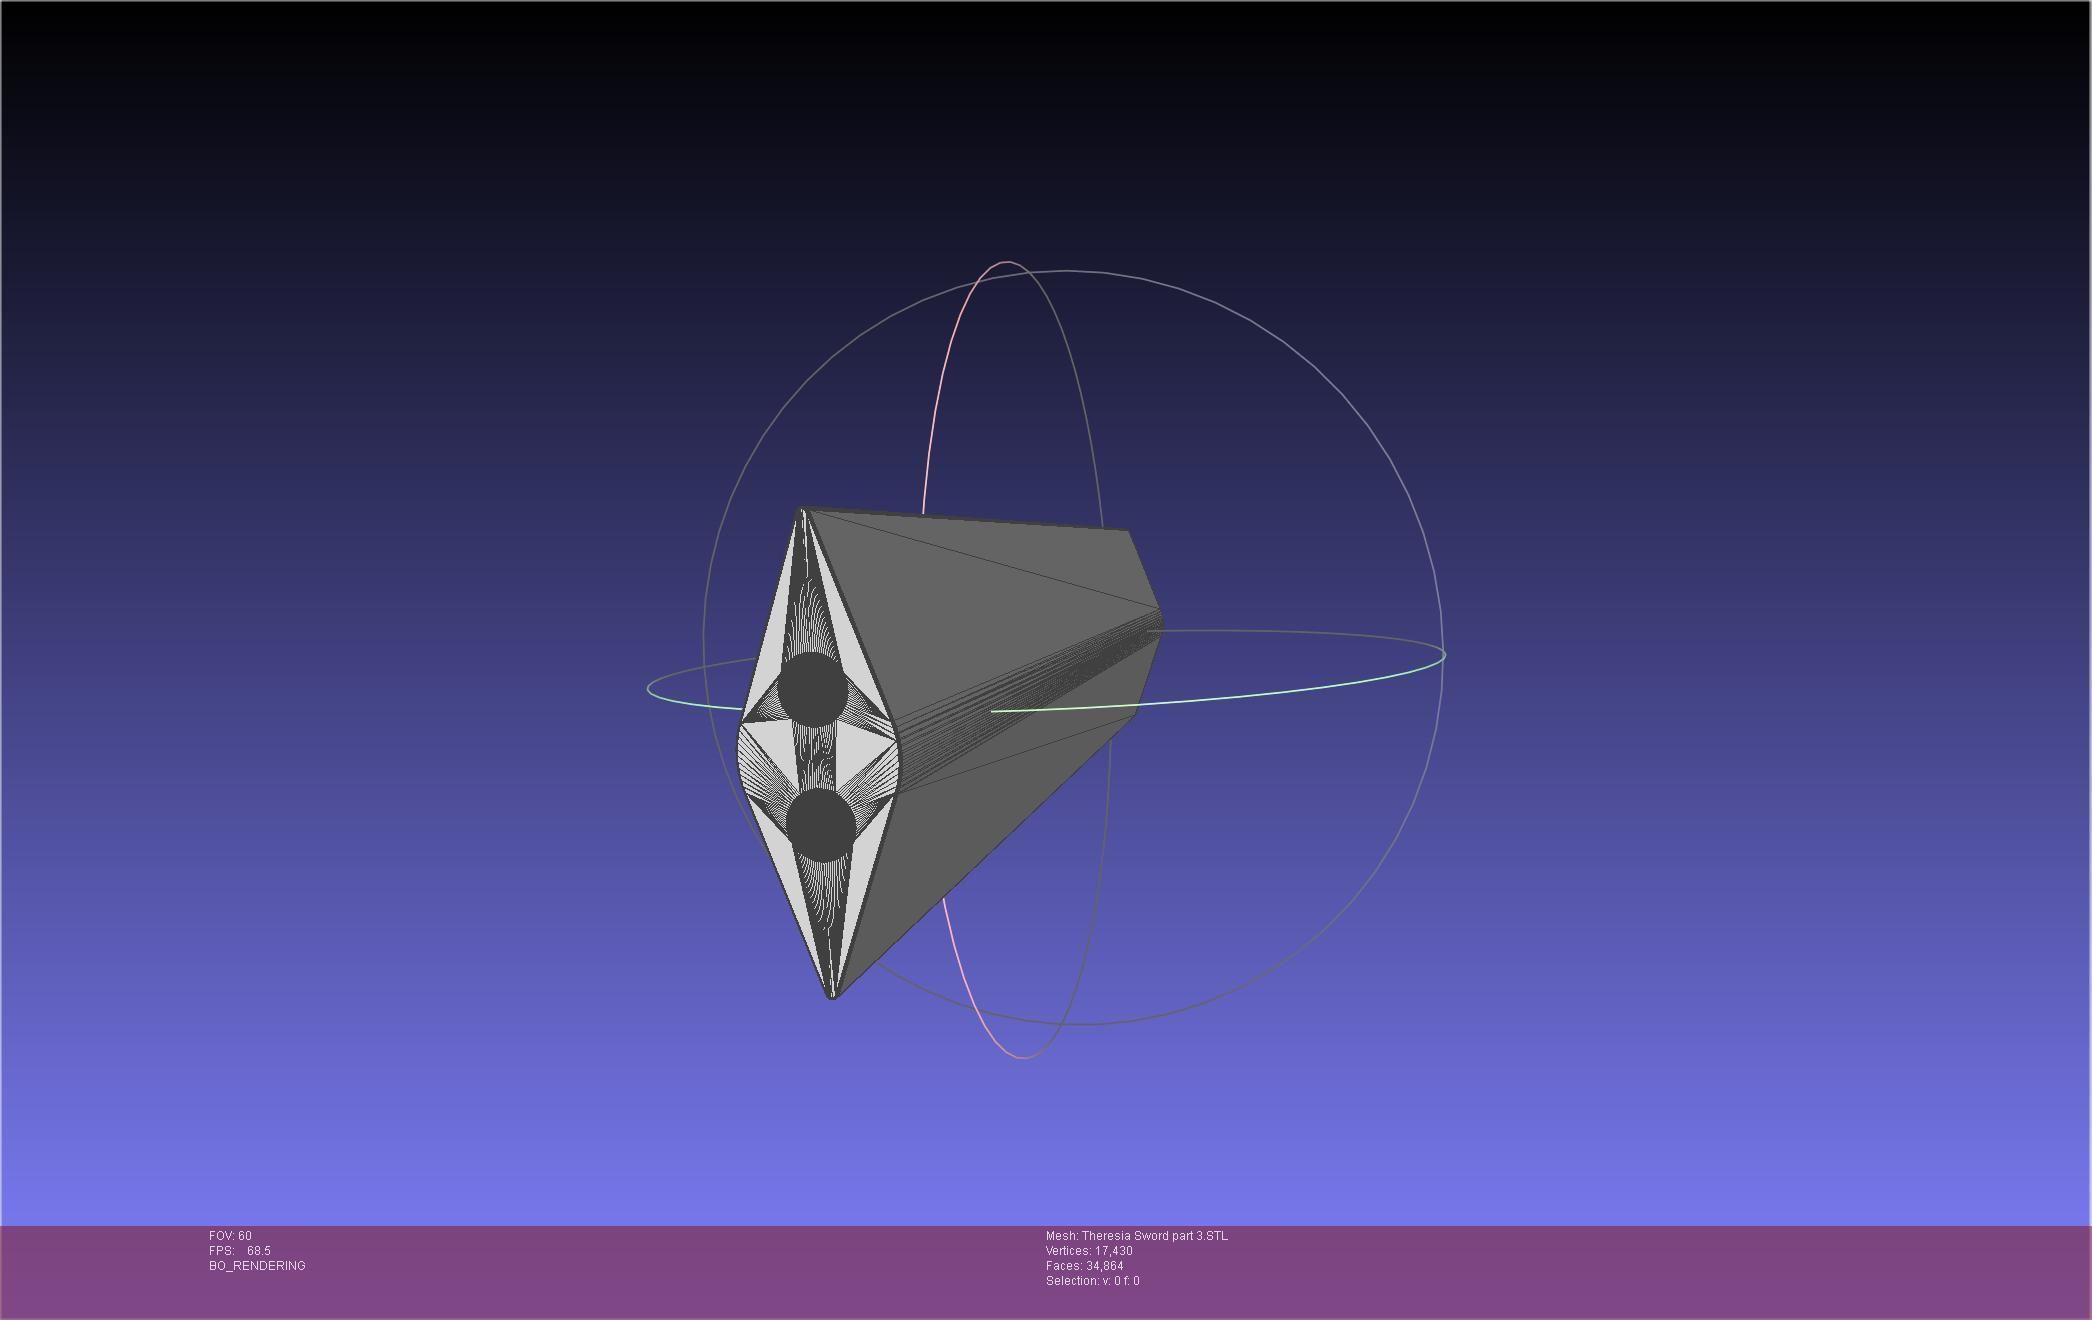Click the bottom pointed tip of the mesh
2092x1320 pixels.
832,995
